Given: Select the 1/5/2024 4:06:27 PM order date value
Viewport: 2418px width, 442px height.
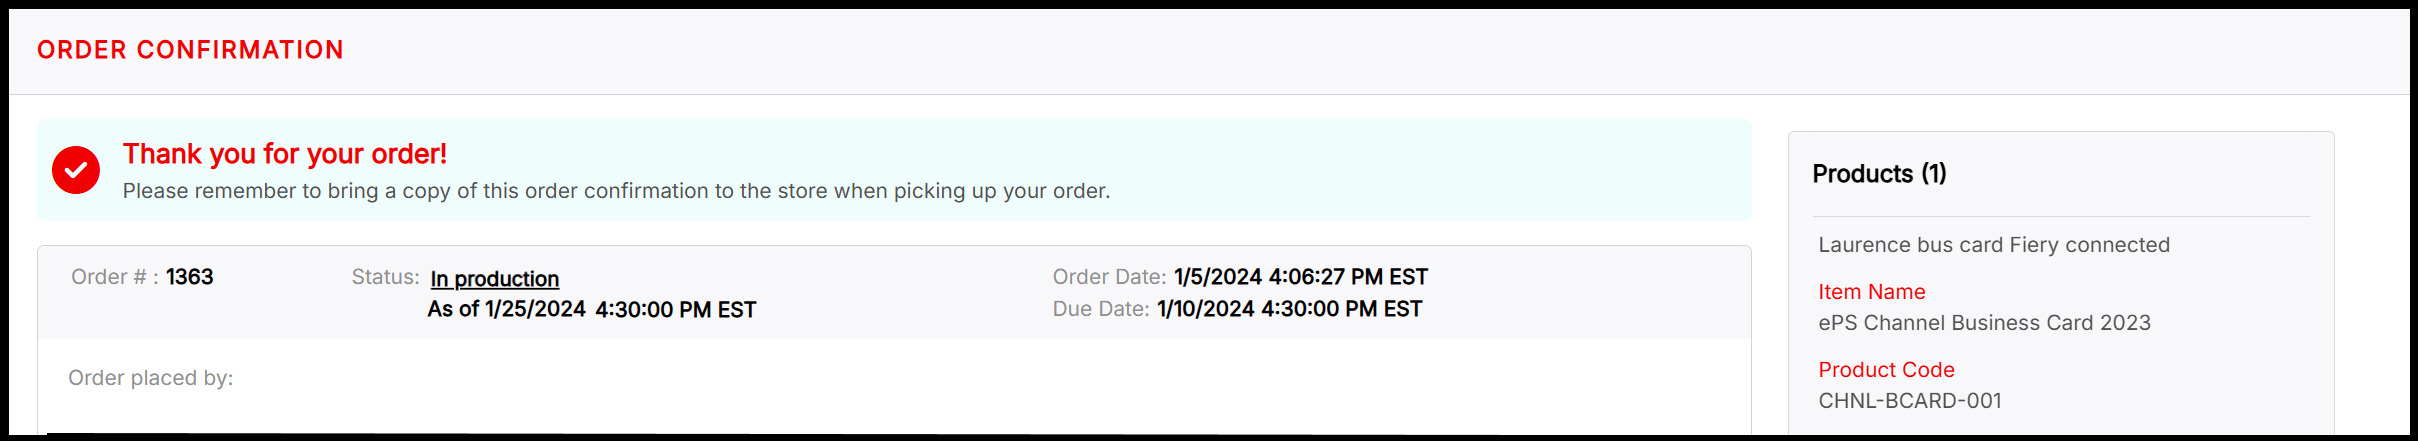Looking at the screenshot, I should click(1300, 277).
